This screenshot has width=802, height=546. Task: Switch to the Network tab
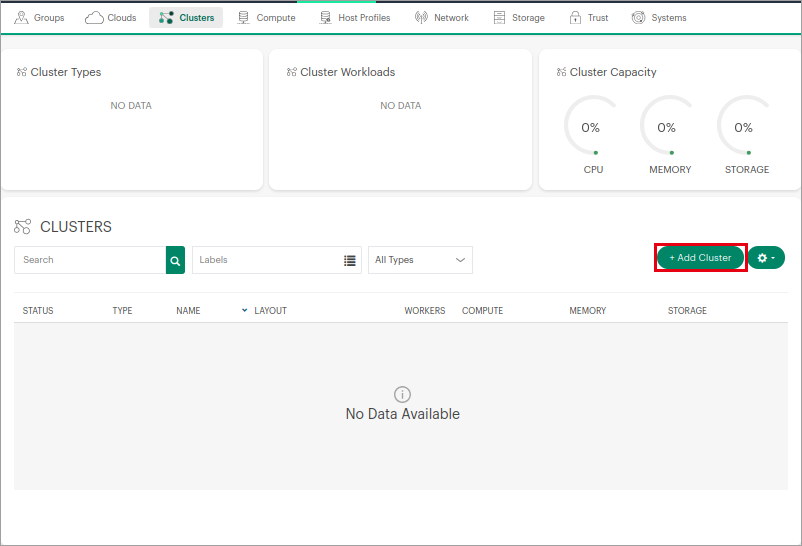pyautogui.click(x=442, y=17)
